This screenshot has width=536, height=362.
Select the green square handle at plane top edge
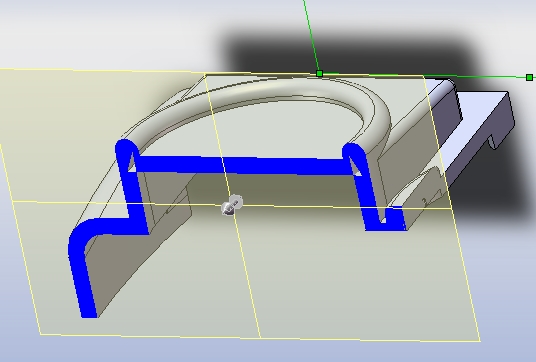(320, 73)
